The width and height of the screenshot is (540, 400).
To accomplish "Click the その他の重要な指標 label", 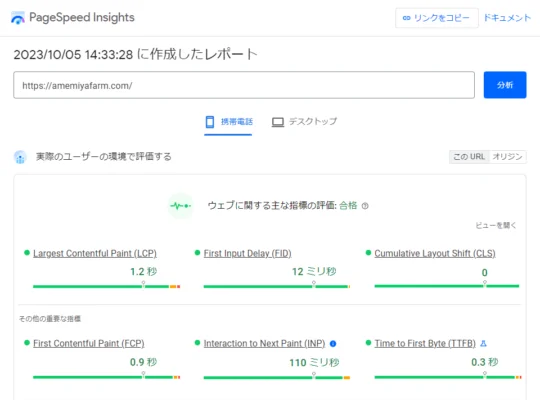I will [x=50, y=319].
